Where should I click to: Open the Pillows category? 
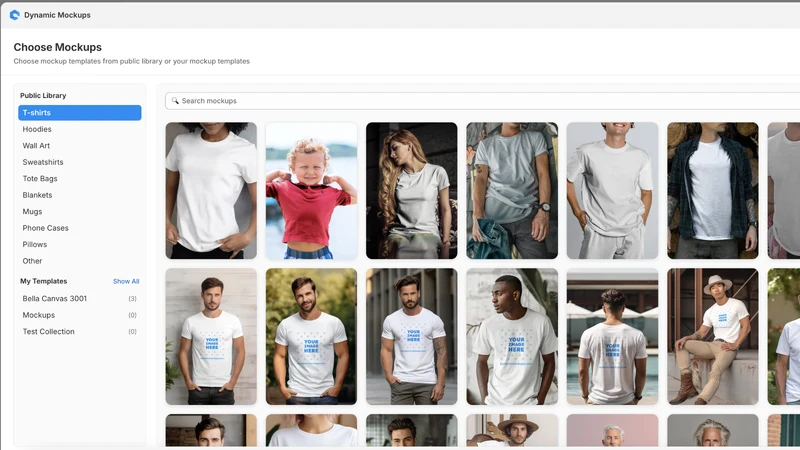pos(80,244)
